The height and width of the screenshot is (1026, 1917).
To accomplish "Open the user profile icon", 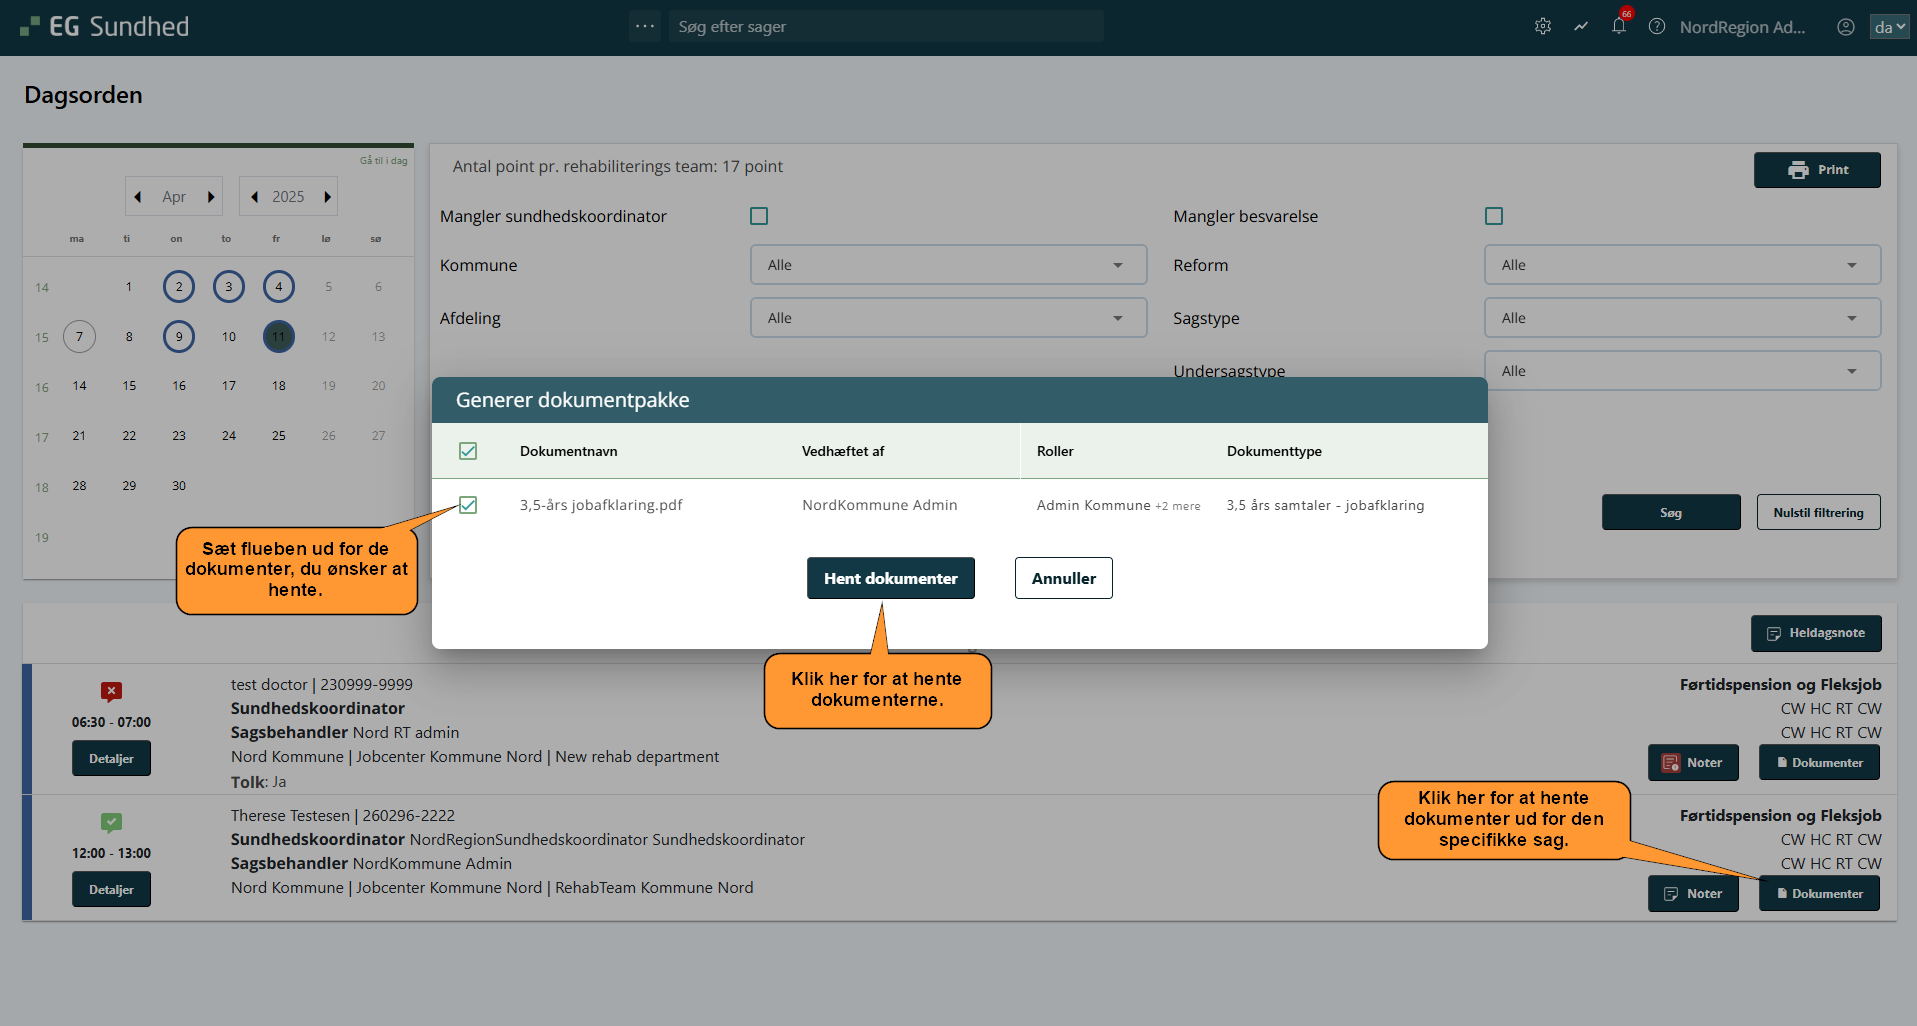I will tap(1846, 27).
